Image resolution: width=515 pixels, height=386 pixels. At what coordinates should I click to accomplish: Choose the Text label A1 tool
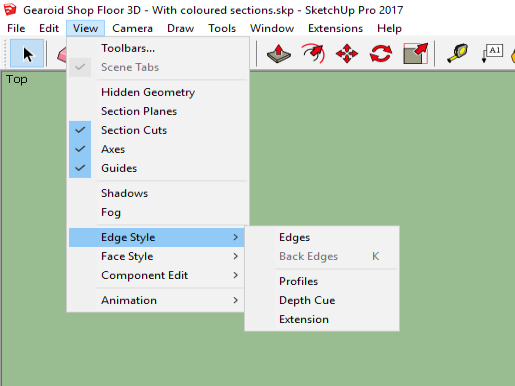[492, 53]
